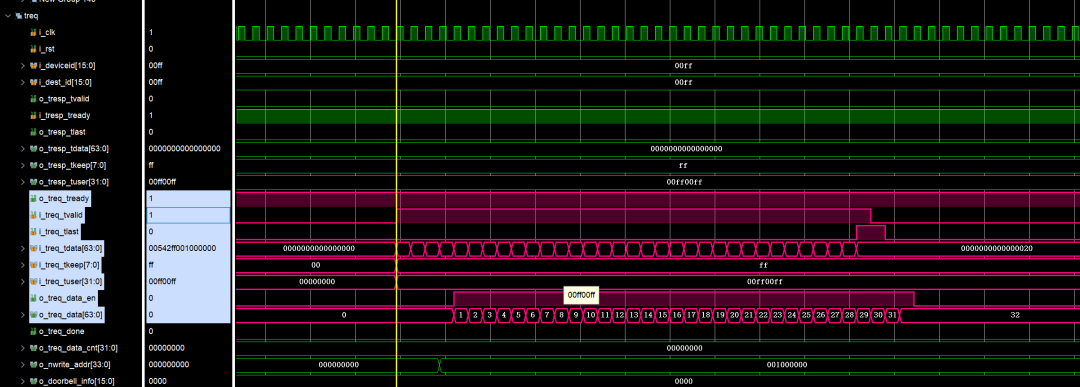Select the o_tresp_tvalid signal name
This screenshot has width=1080, height=387.
(x=63, y=98)
